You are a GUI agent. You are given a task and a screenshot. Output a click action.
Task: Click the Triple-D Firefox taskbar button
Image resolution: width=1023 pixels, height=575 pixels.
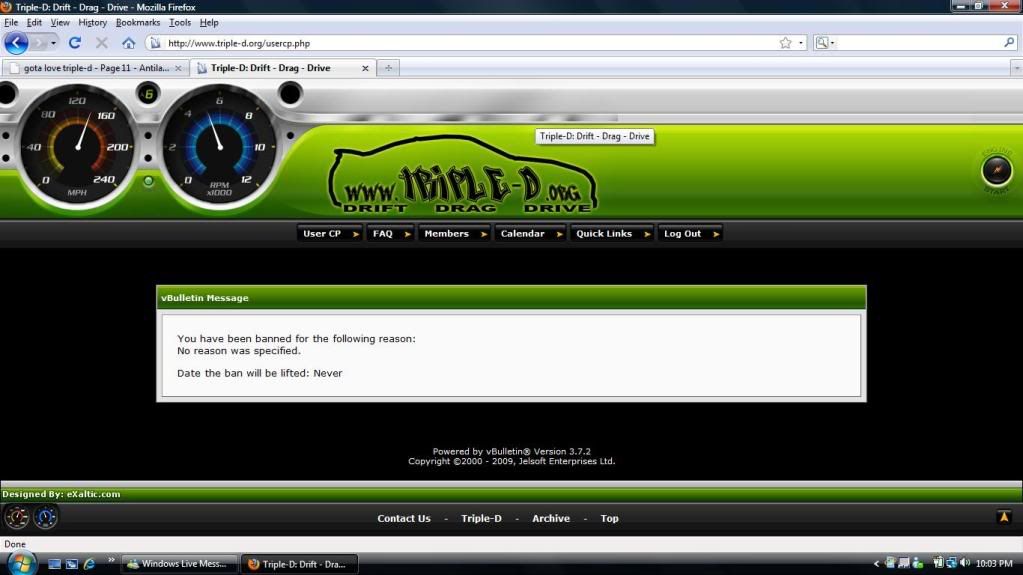pyautogui.click(x=299, y=564)
